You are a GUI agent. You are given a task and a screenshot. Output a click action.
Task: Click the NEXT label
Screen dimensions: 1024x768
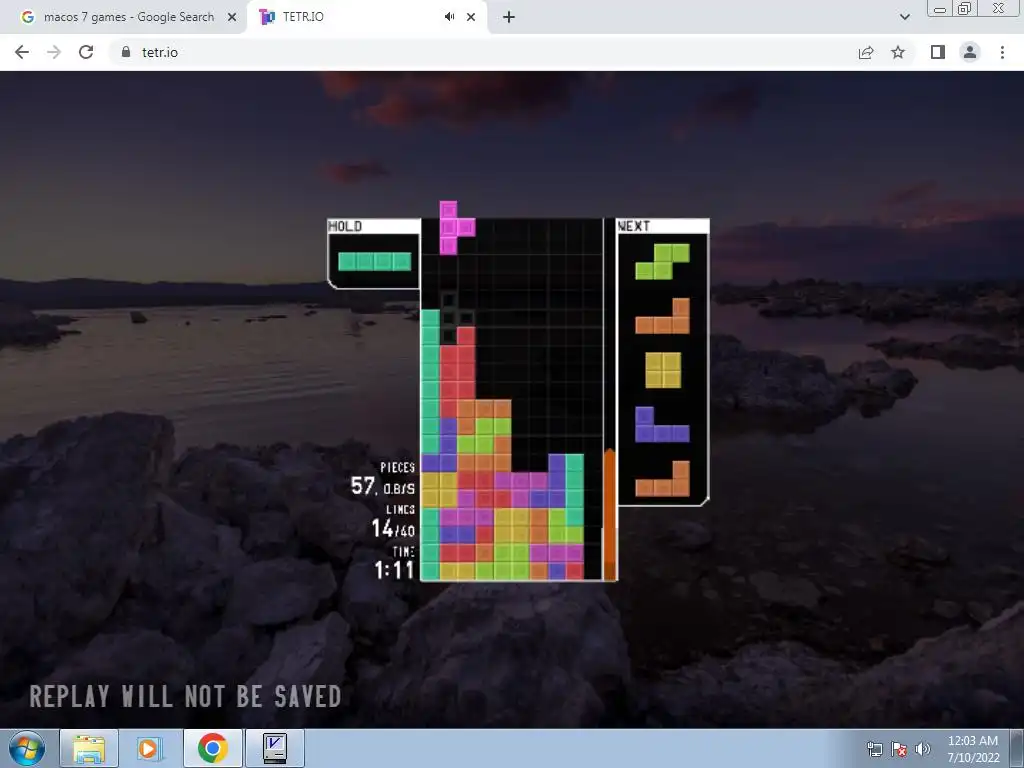tap(633, 226)
